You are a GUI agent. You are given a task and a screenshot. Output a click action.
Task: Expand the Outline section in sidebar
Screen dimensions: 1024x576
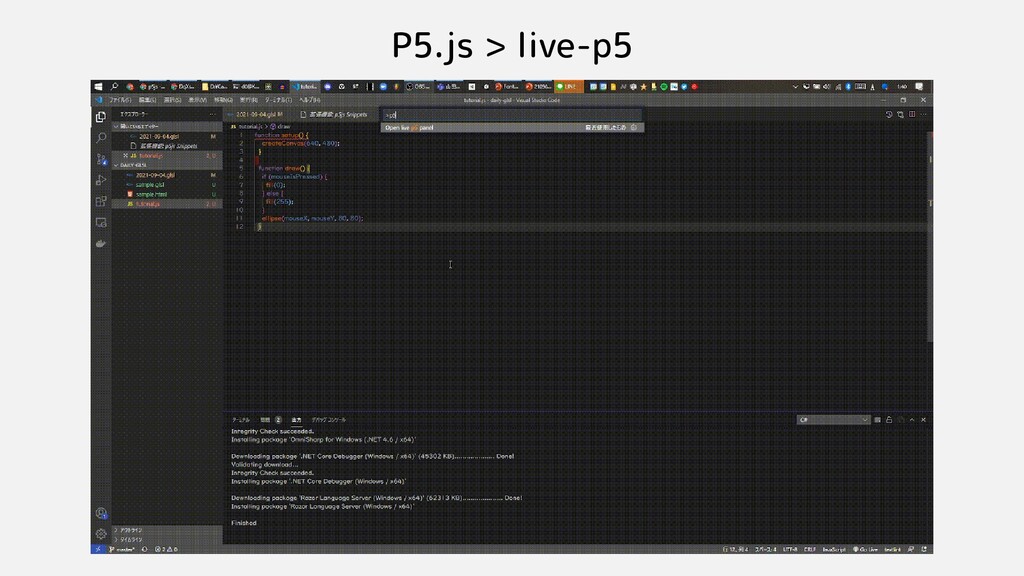[x=167, y=530]
